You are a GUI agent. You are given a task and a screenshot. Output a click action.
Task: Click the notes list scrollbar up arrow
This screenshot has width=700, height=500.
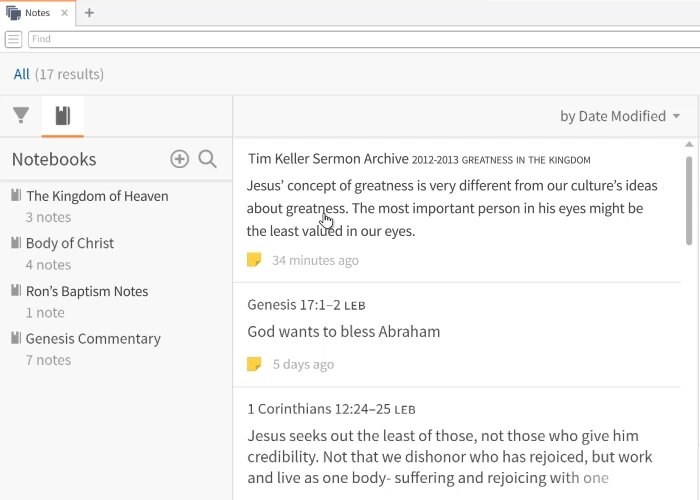689,144
